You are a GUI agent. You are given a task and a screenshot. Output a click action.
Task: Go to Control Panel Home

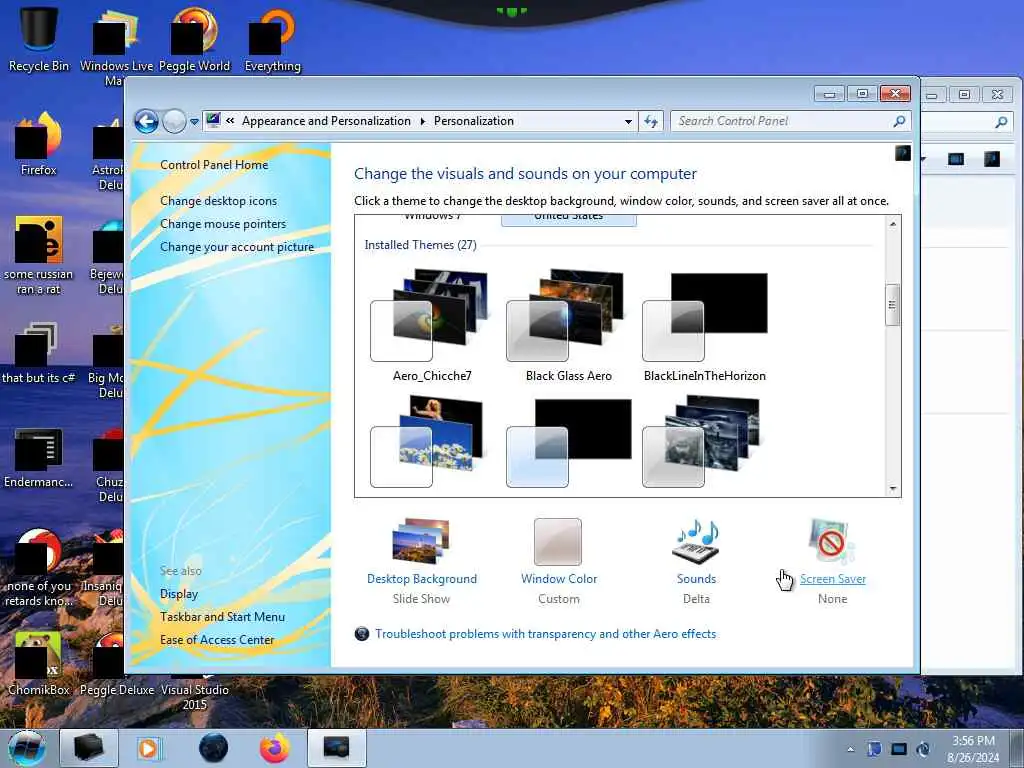tap(214, 165)
